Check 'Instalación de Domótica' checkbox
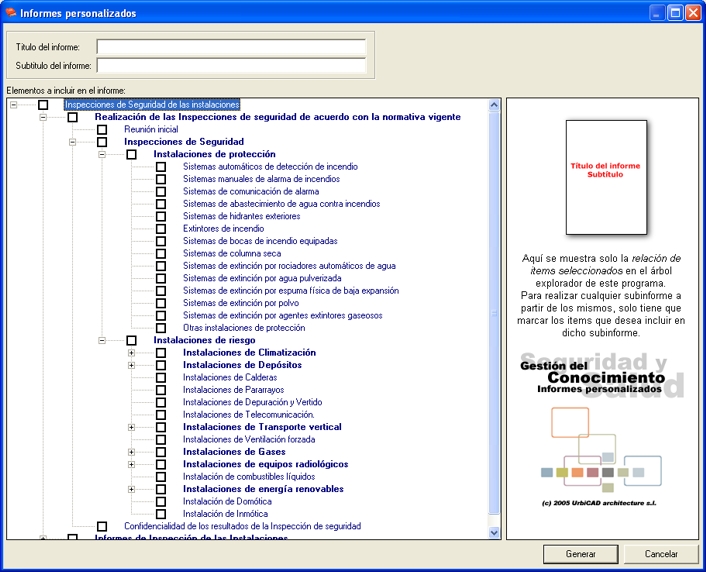 click(x=161, y=501)
